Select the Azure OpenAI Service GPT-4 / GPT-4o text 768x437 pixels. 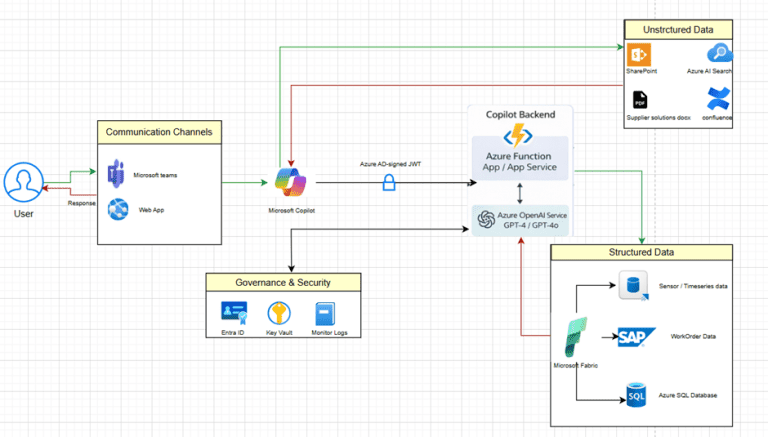click(x=532, y=220)
